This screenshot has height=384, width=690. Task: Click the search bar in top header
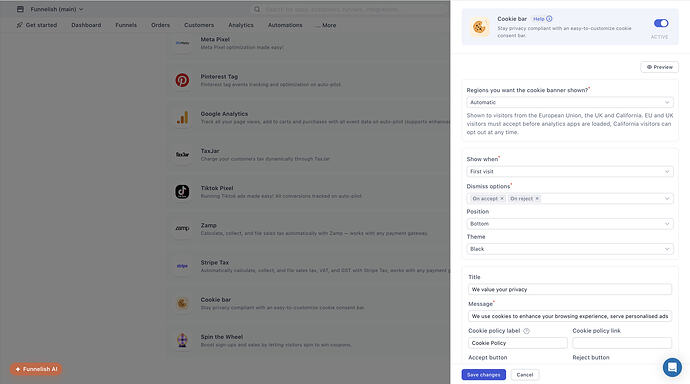click(x=350, y=9)
